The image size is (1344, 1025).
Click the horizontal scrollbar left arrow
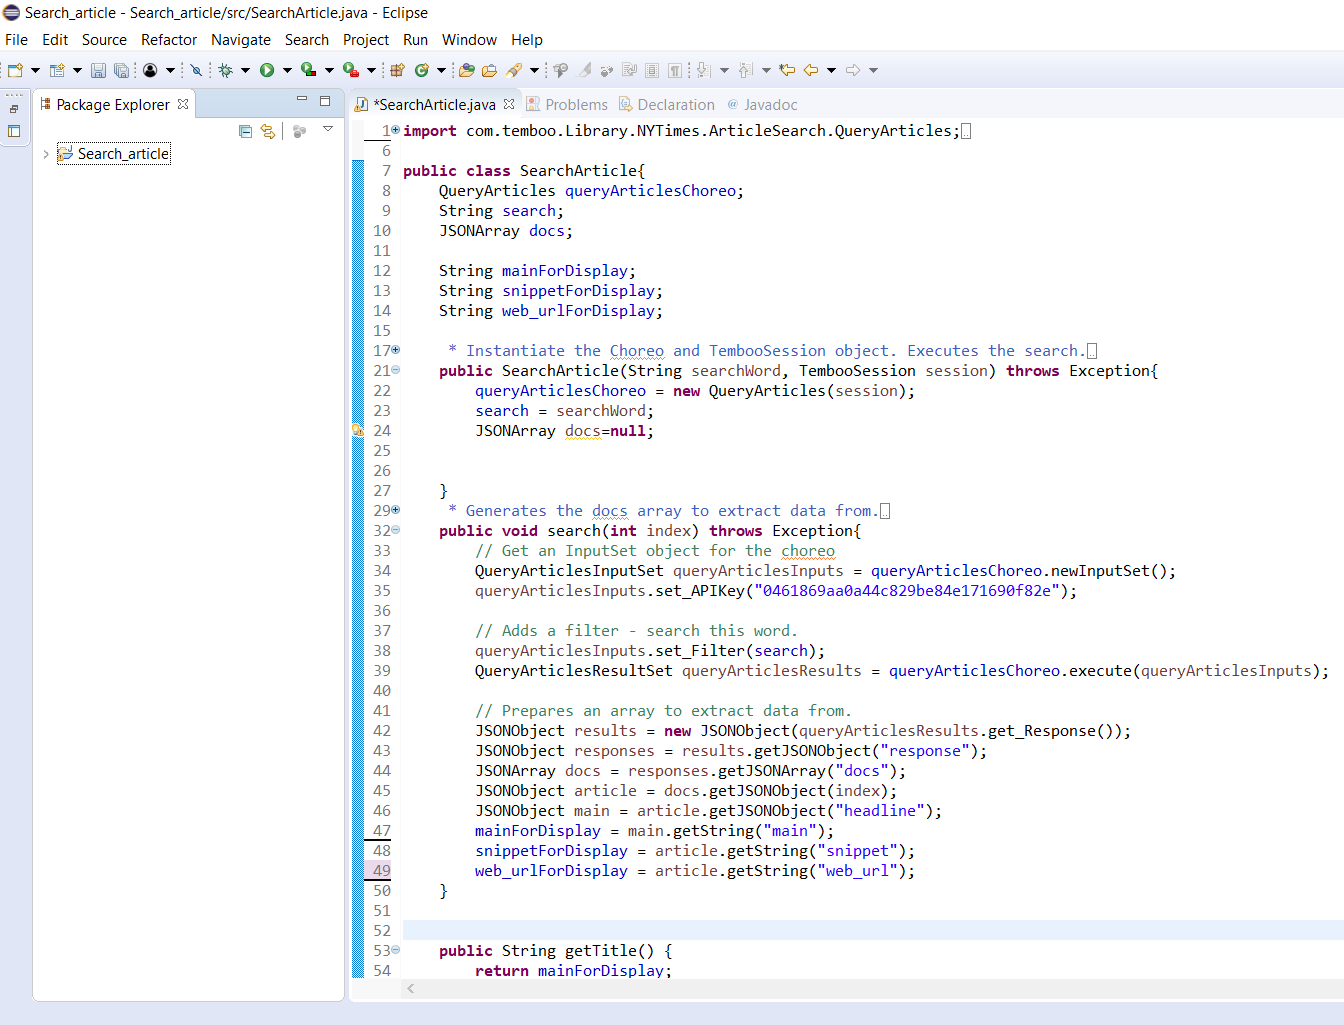pos(410,988)
